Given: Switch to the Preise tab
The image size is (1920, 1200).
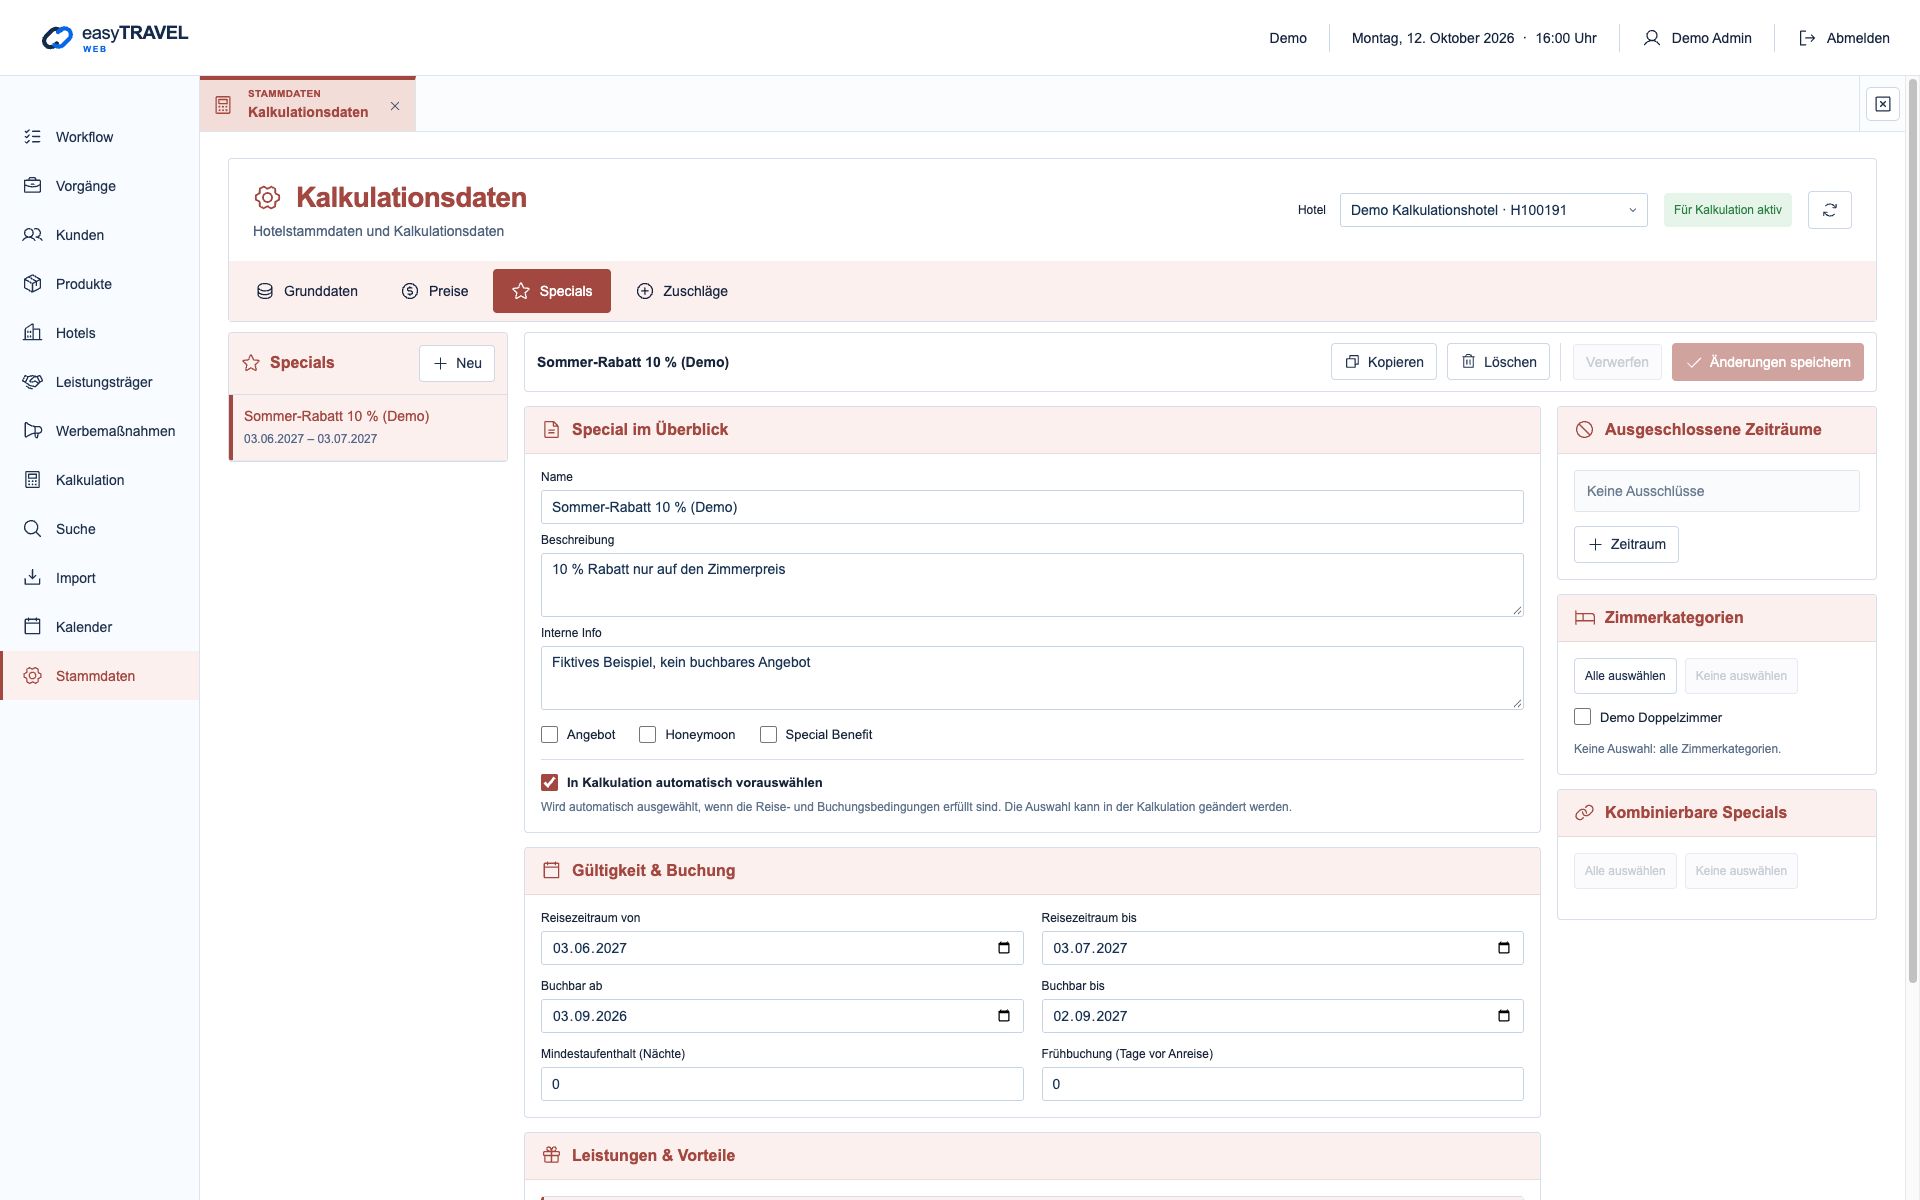Looking at the screenshot, I should click(x=435, y=291).
